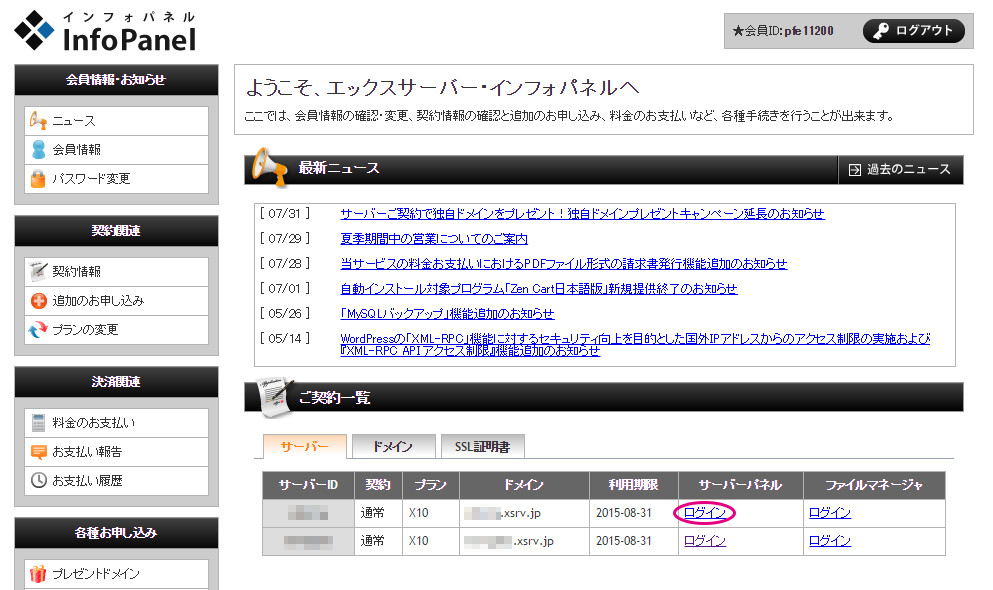Open 過去のニュース archive
The width and height of the screenshot is (993, 590).
[x=900, y=170]
